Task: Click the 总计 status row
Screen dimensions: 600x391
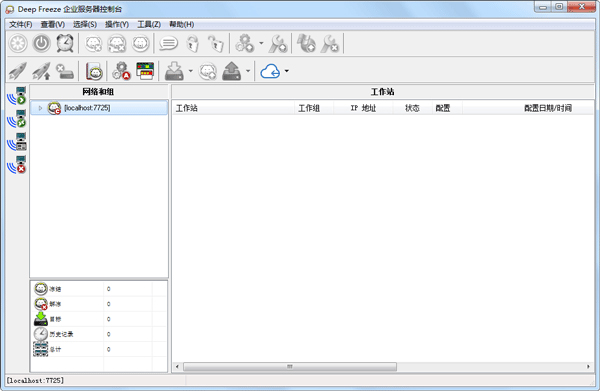Action: 99,349
